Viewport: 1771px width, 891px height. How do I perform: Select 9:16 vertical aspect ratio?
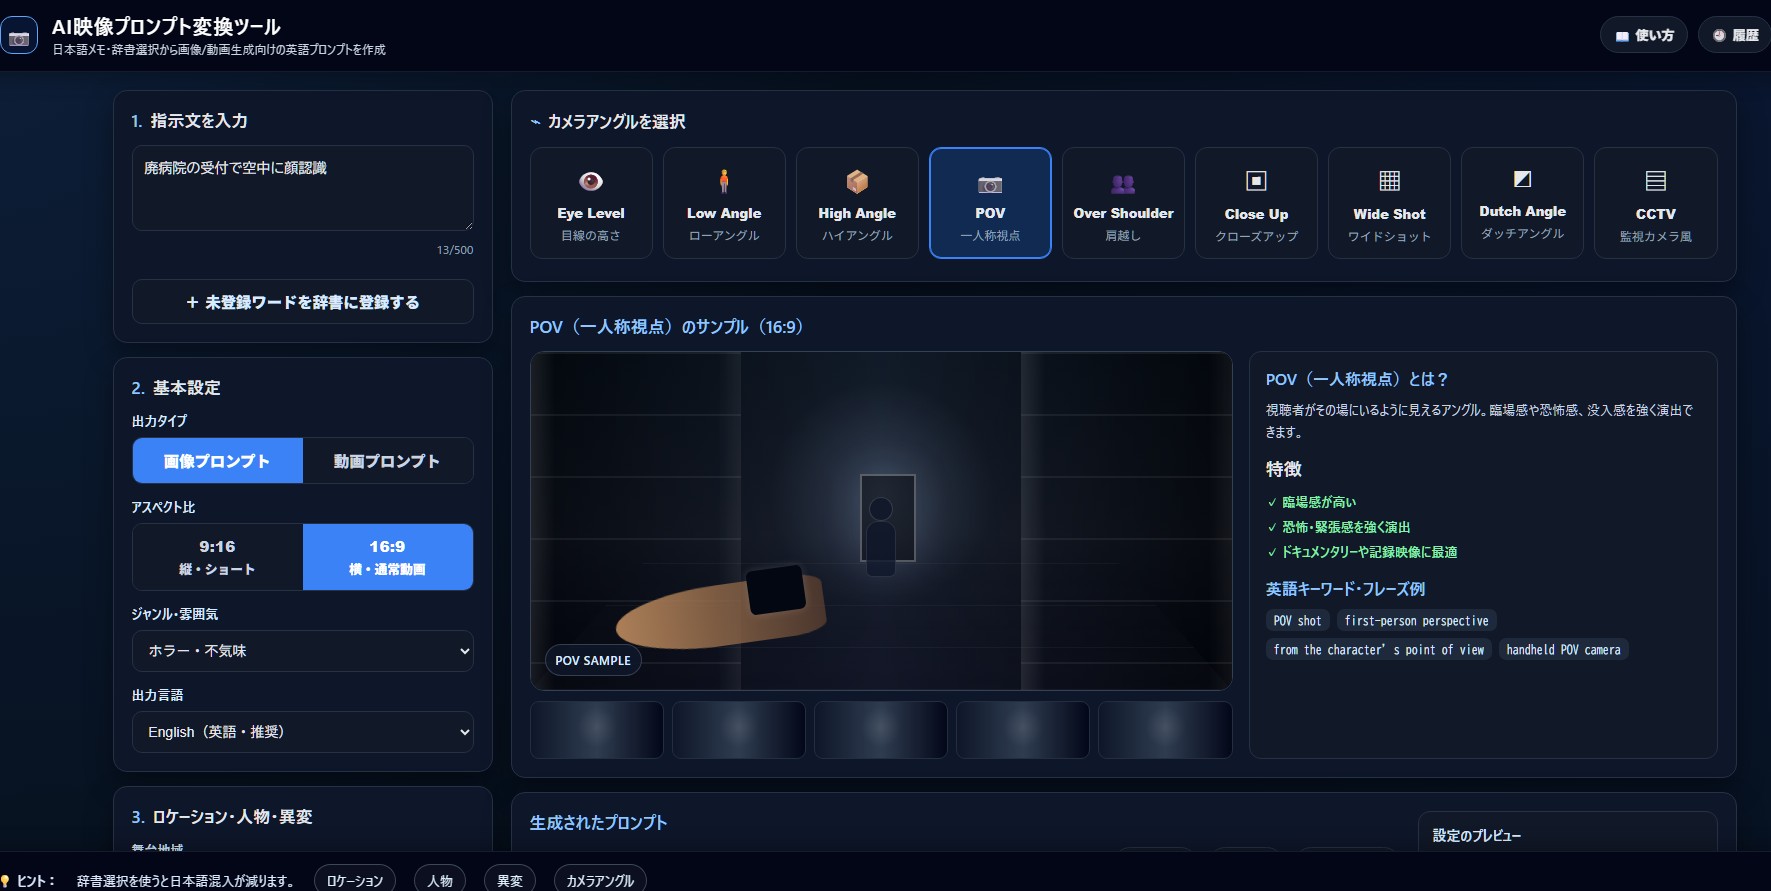click(x=218, y=557)
